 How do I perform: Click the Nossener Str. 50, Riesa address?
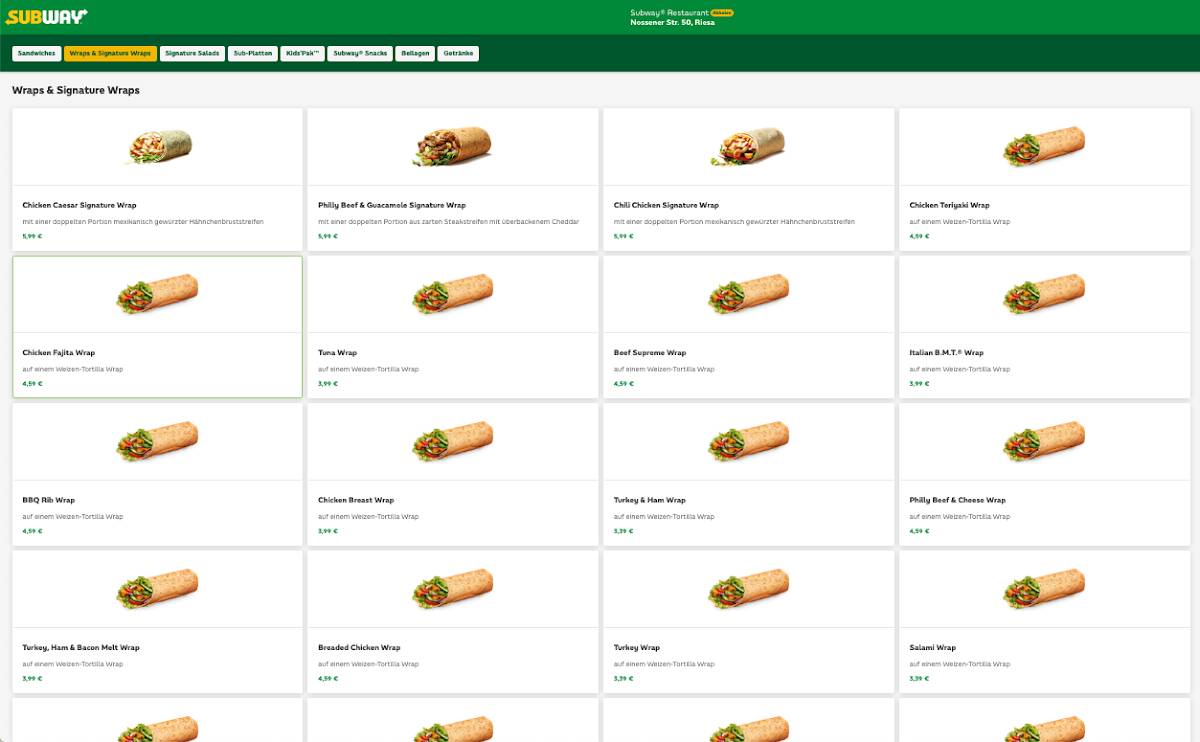672,22
